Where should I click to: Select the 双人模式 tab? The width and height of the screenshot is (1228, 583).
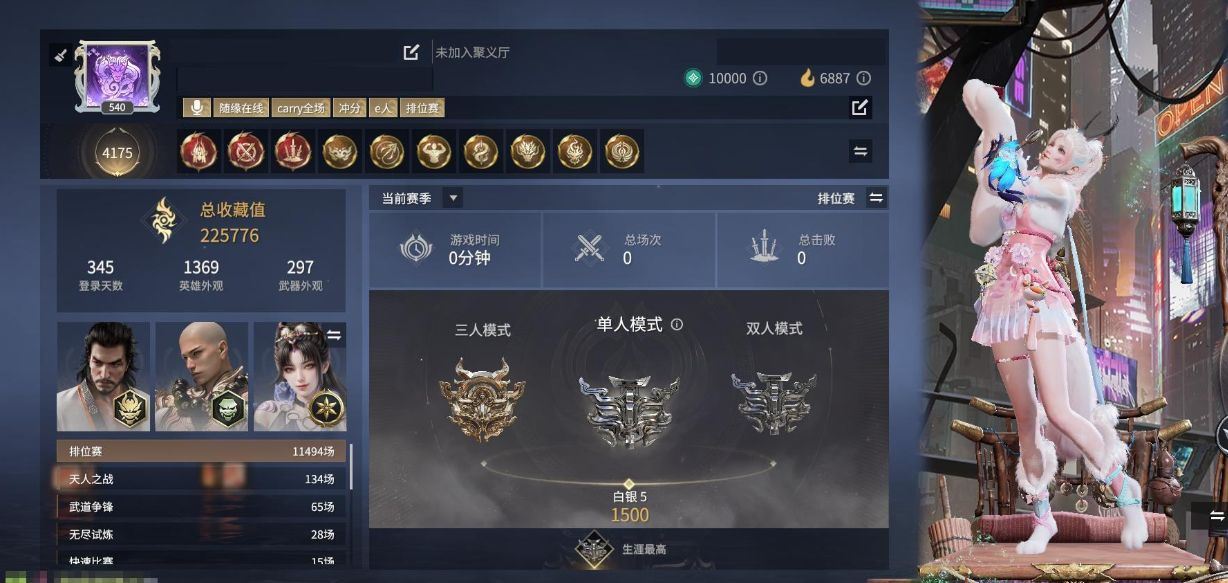tap(774, 328)
